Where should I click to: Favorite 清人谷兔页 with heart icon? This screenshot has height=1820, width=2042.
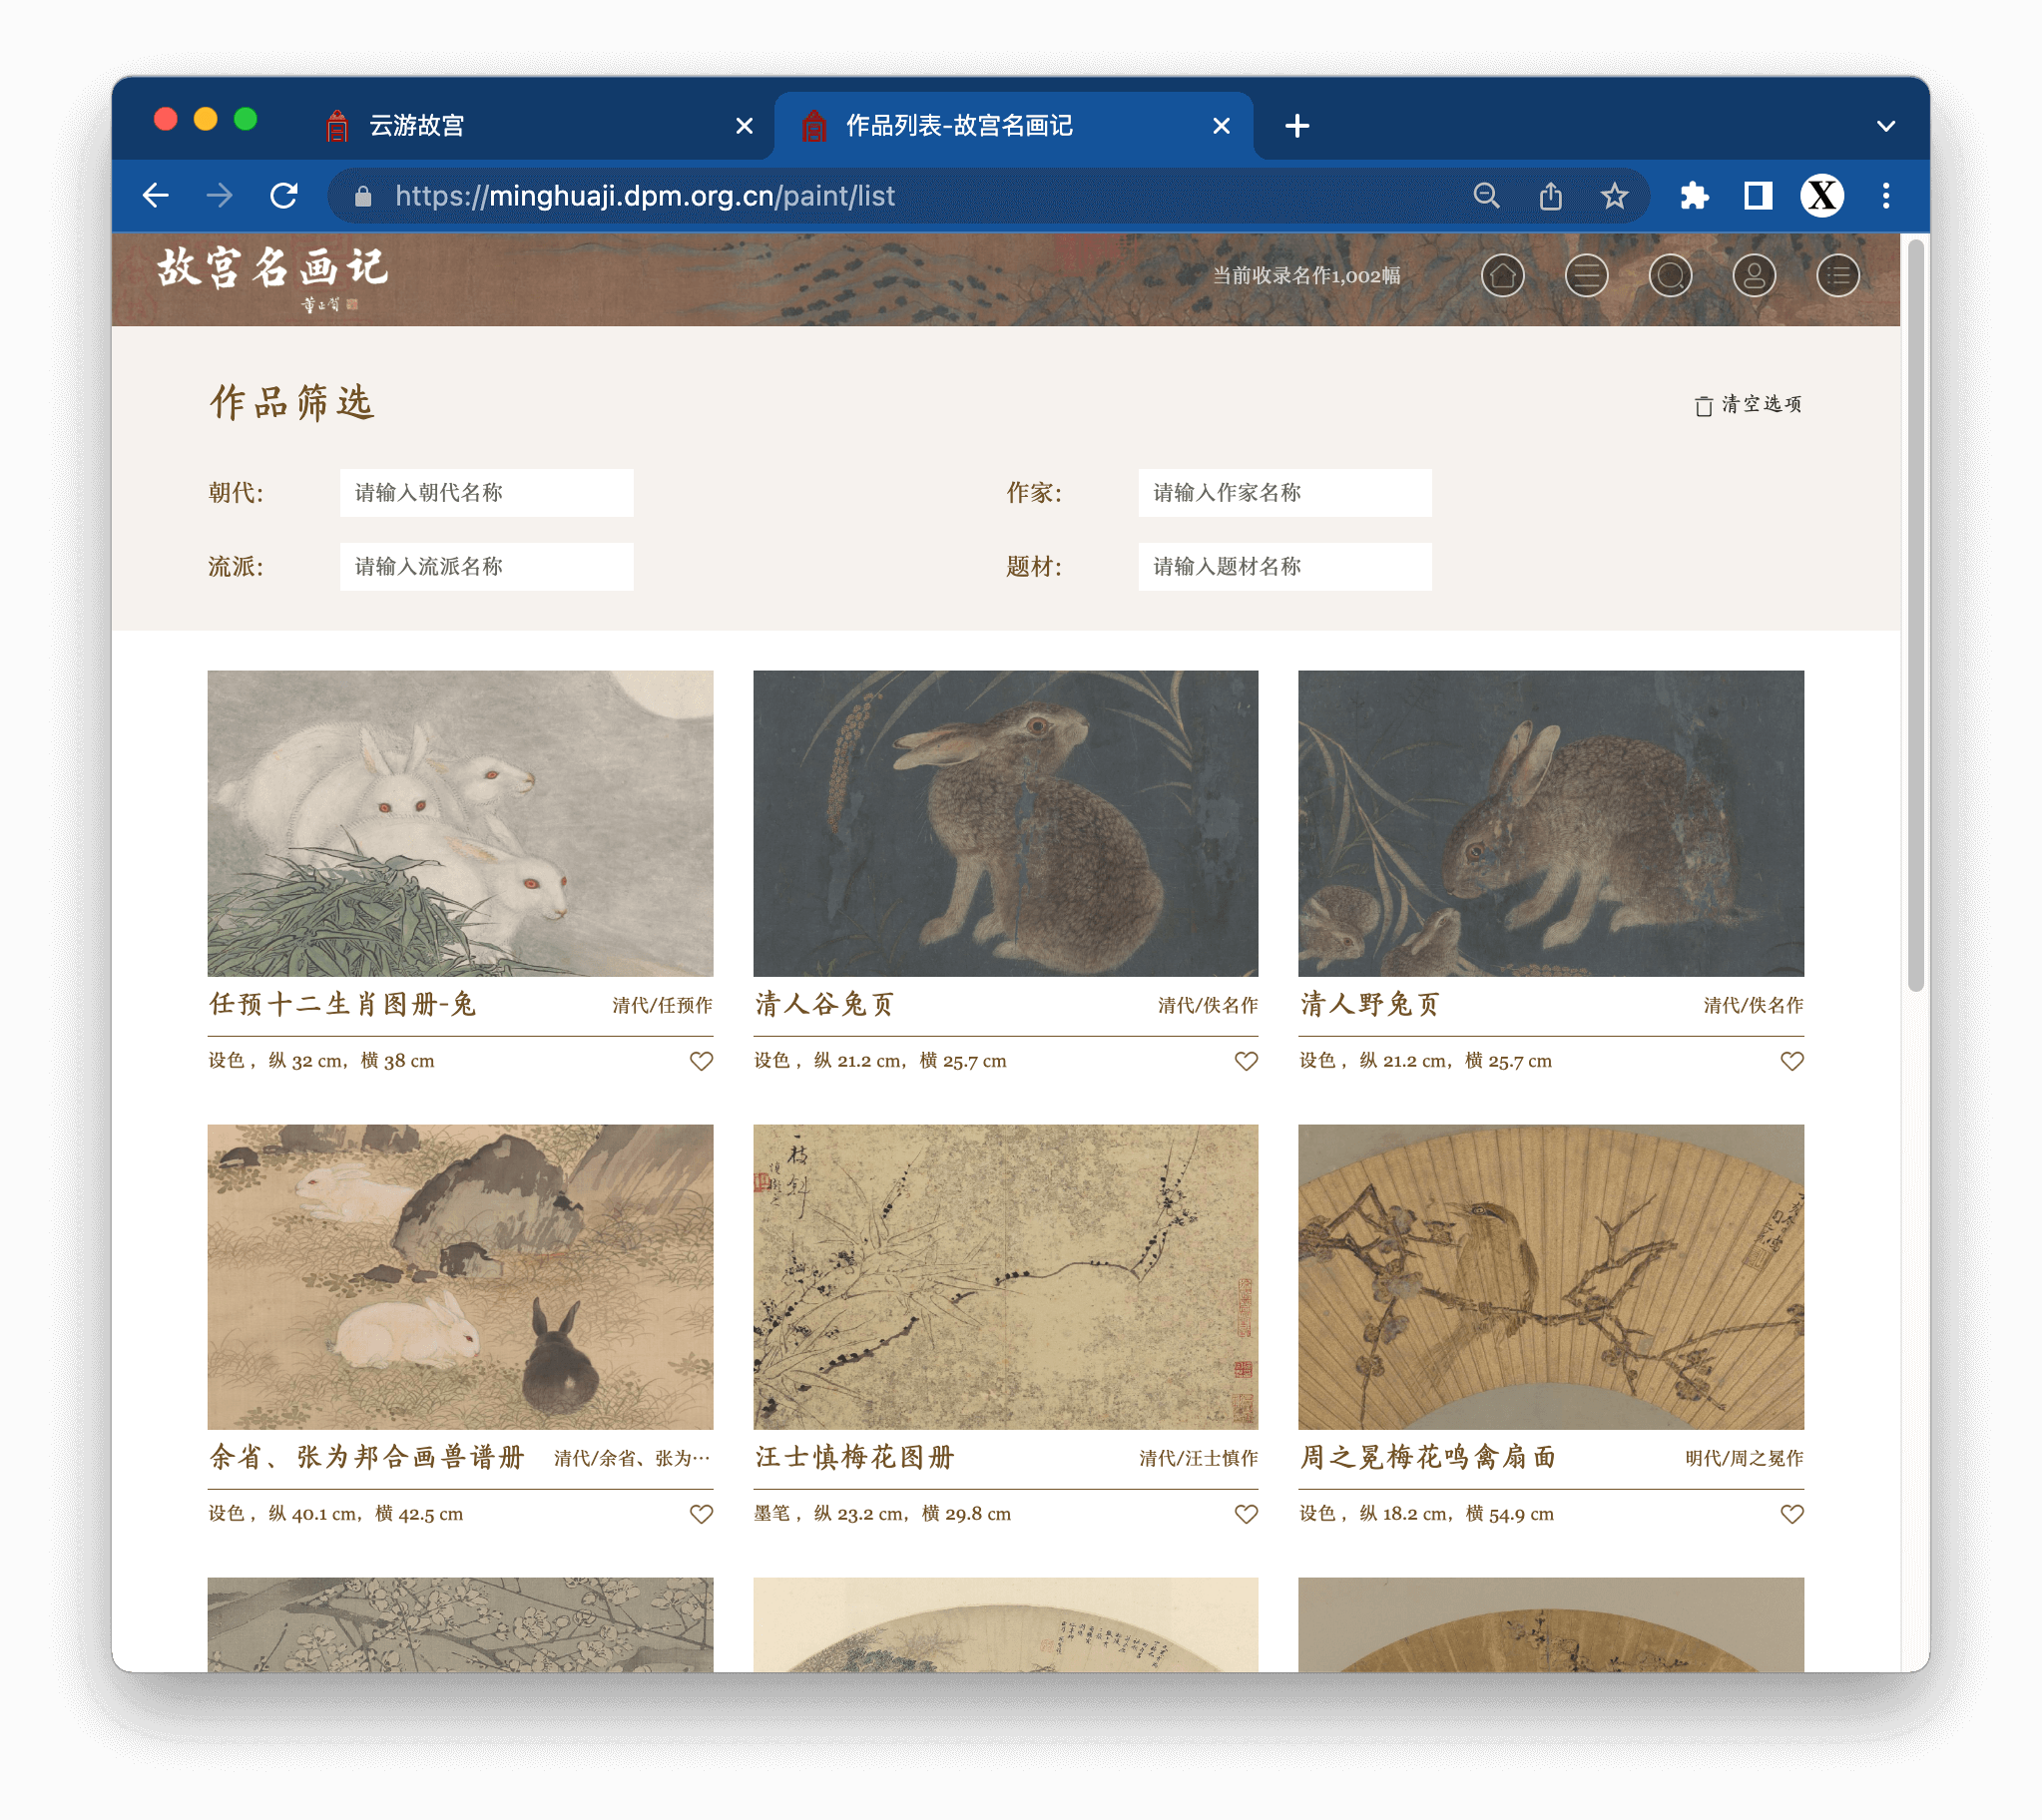[x=1246, y=1061]
